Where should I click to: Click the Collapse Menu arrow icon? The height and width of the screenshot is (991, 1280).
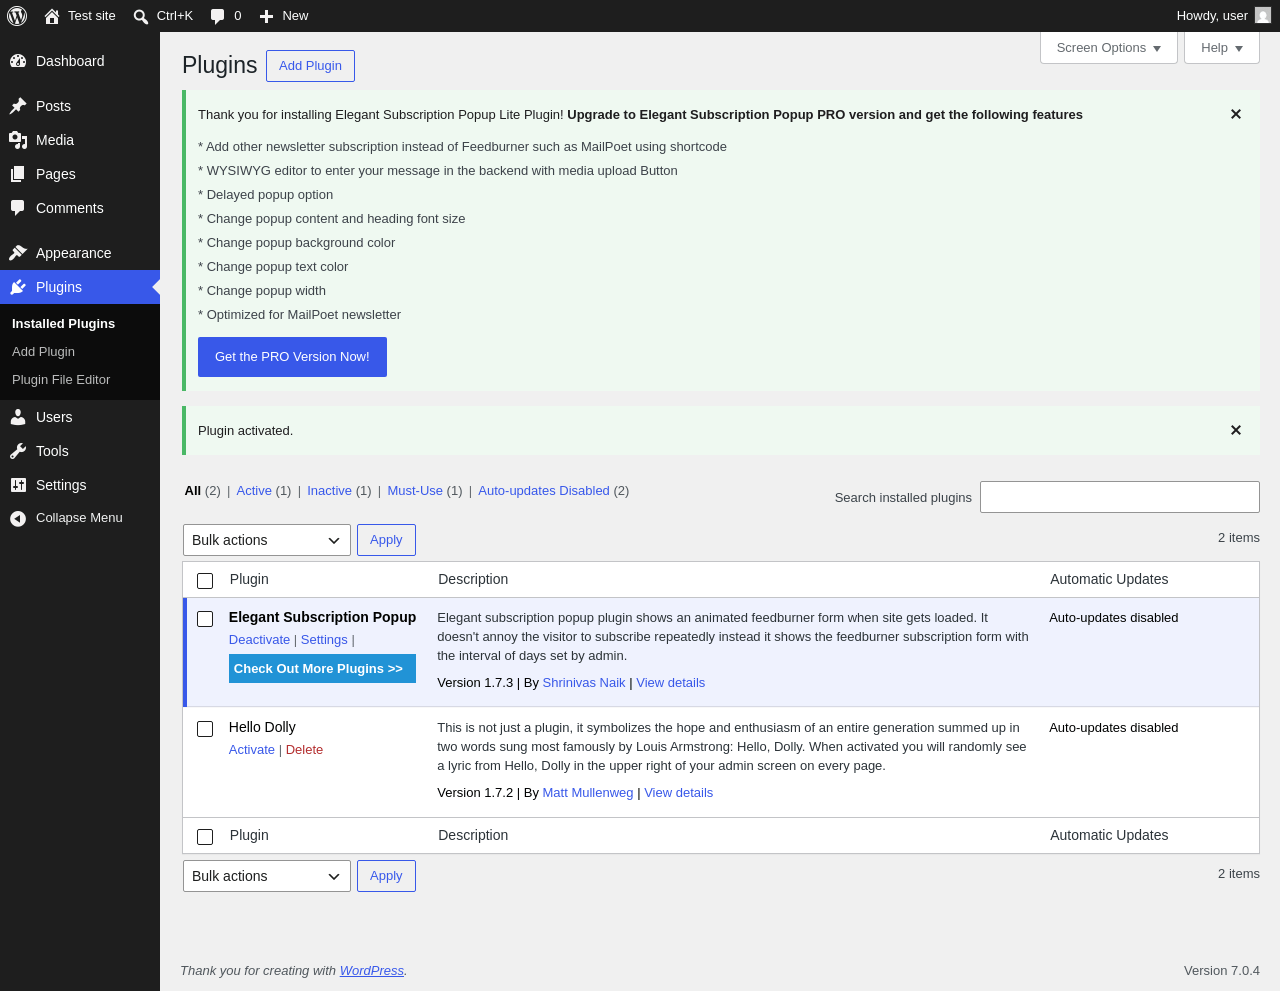point(18,518)
